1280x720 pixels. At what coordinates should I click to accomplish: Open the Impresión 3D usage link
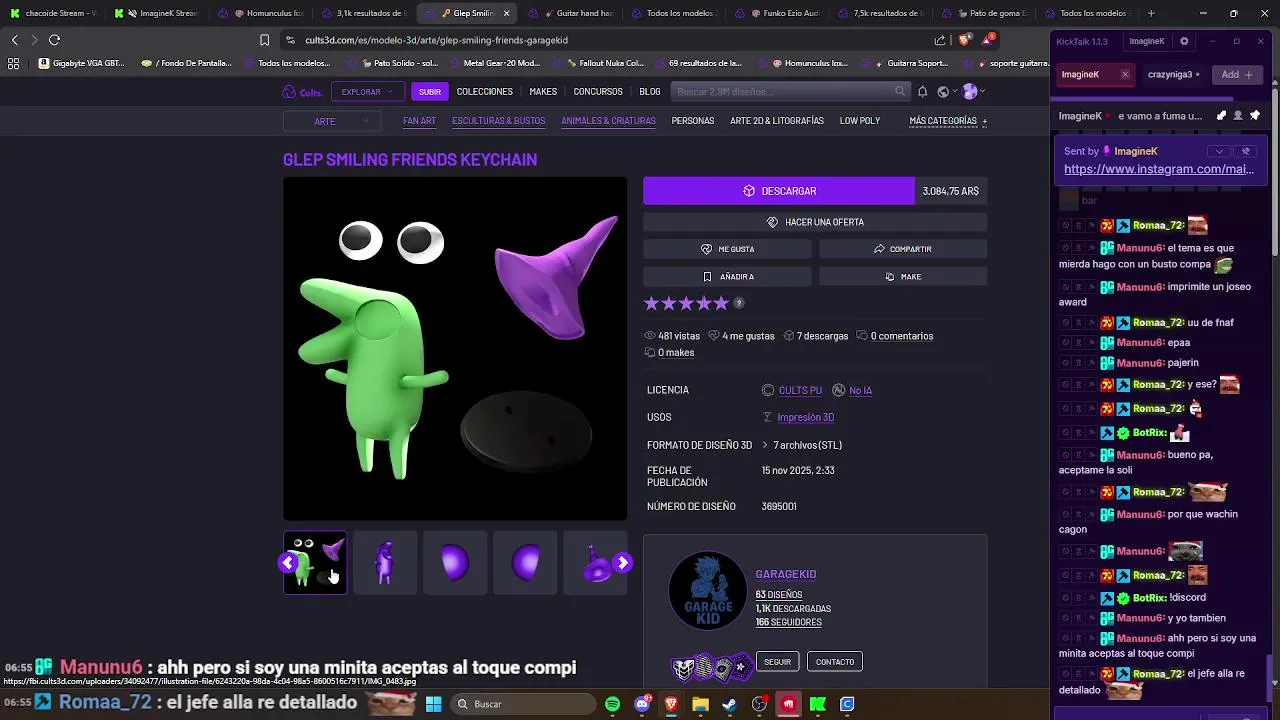pyautogui.click(x=806, y=417)
